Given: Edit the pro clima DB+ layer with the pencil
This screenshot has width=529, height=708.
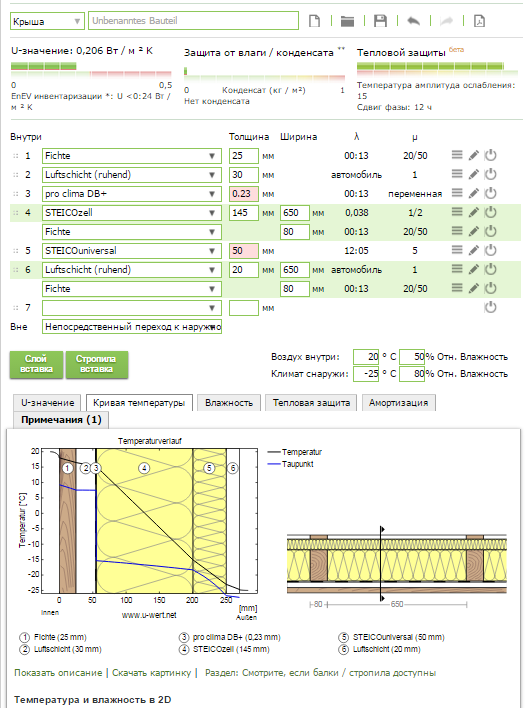Looking at the screenshot, I should click(x=473, y=193).
